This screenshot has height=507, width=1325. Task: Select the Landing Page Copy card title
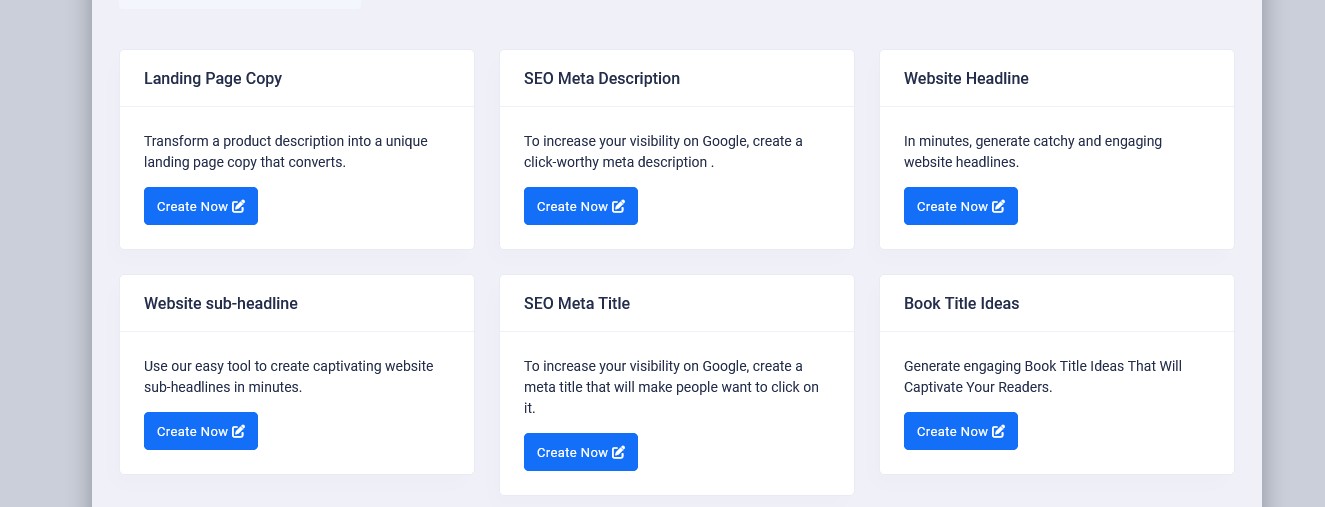[213, 78]
